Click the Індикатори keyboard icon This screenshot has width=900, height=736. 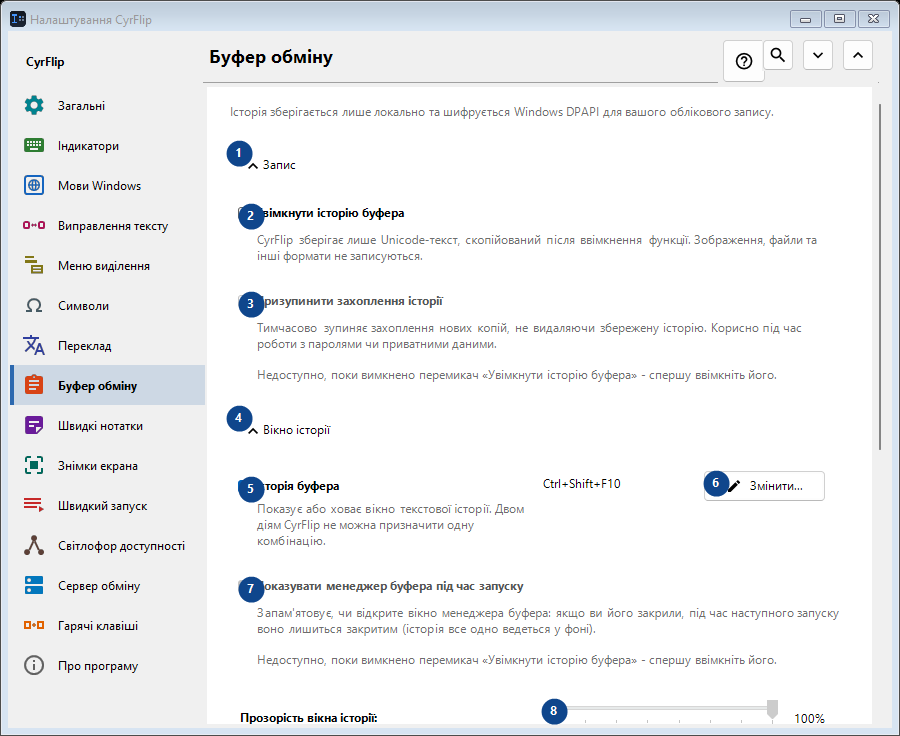coord(34,146)
